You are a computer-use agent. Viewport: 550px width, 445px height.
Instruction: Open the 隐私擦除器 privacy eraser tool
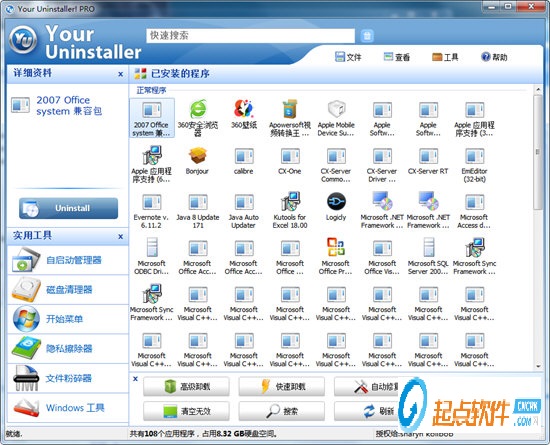[68, 349]
